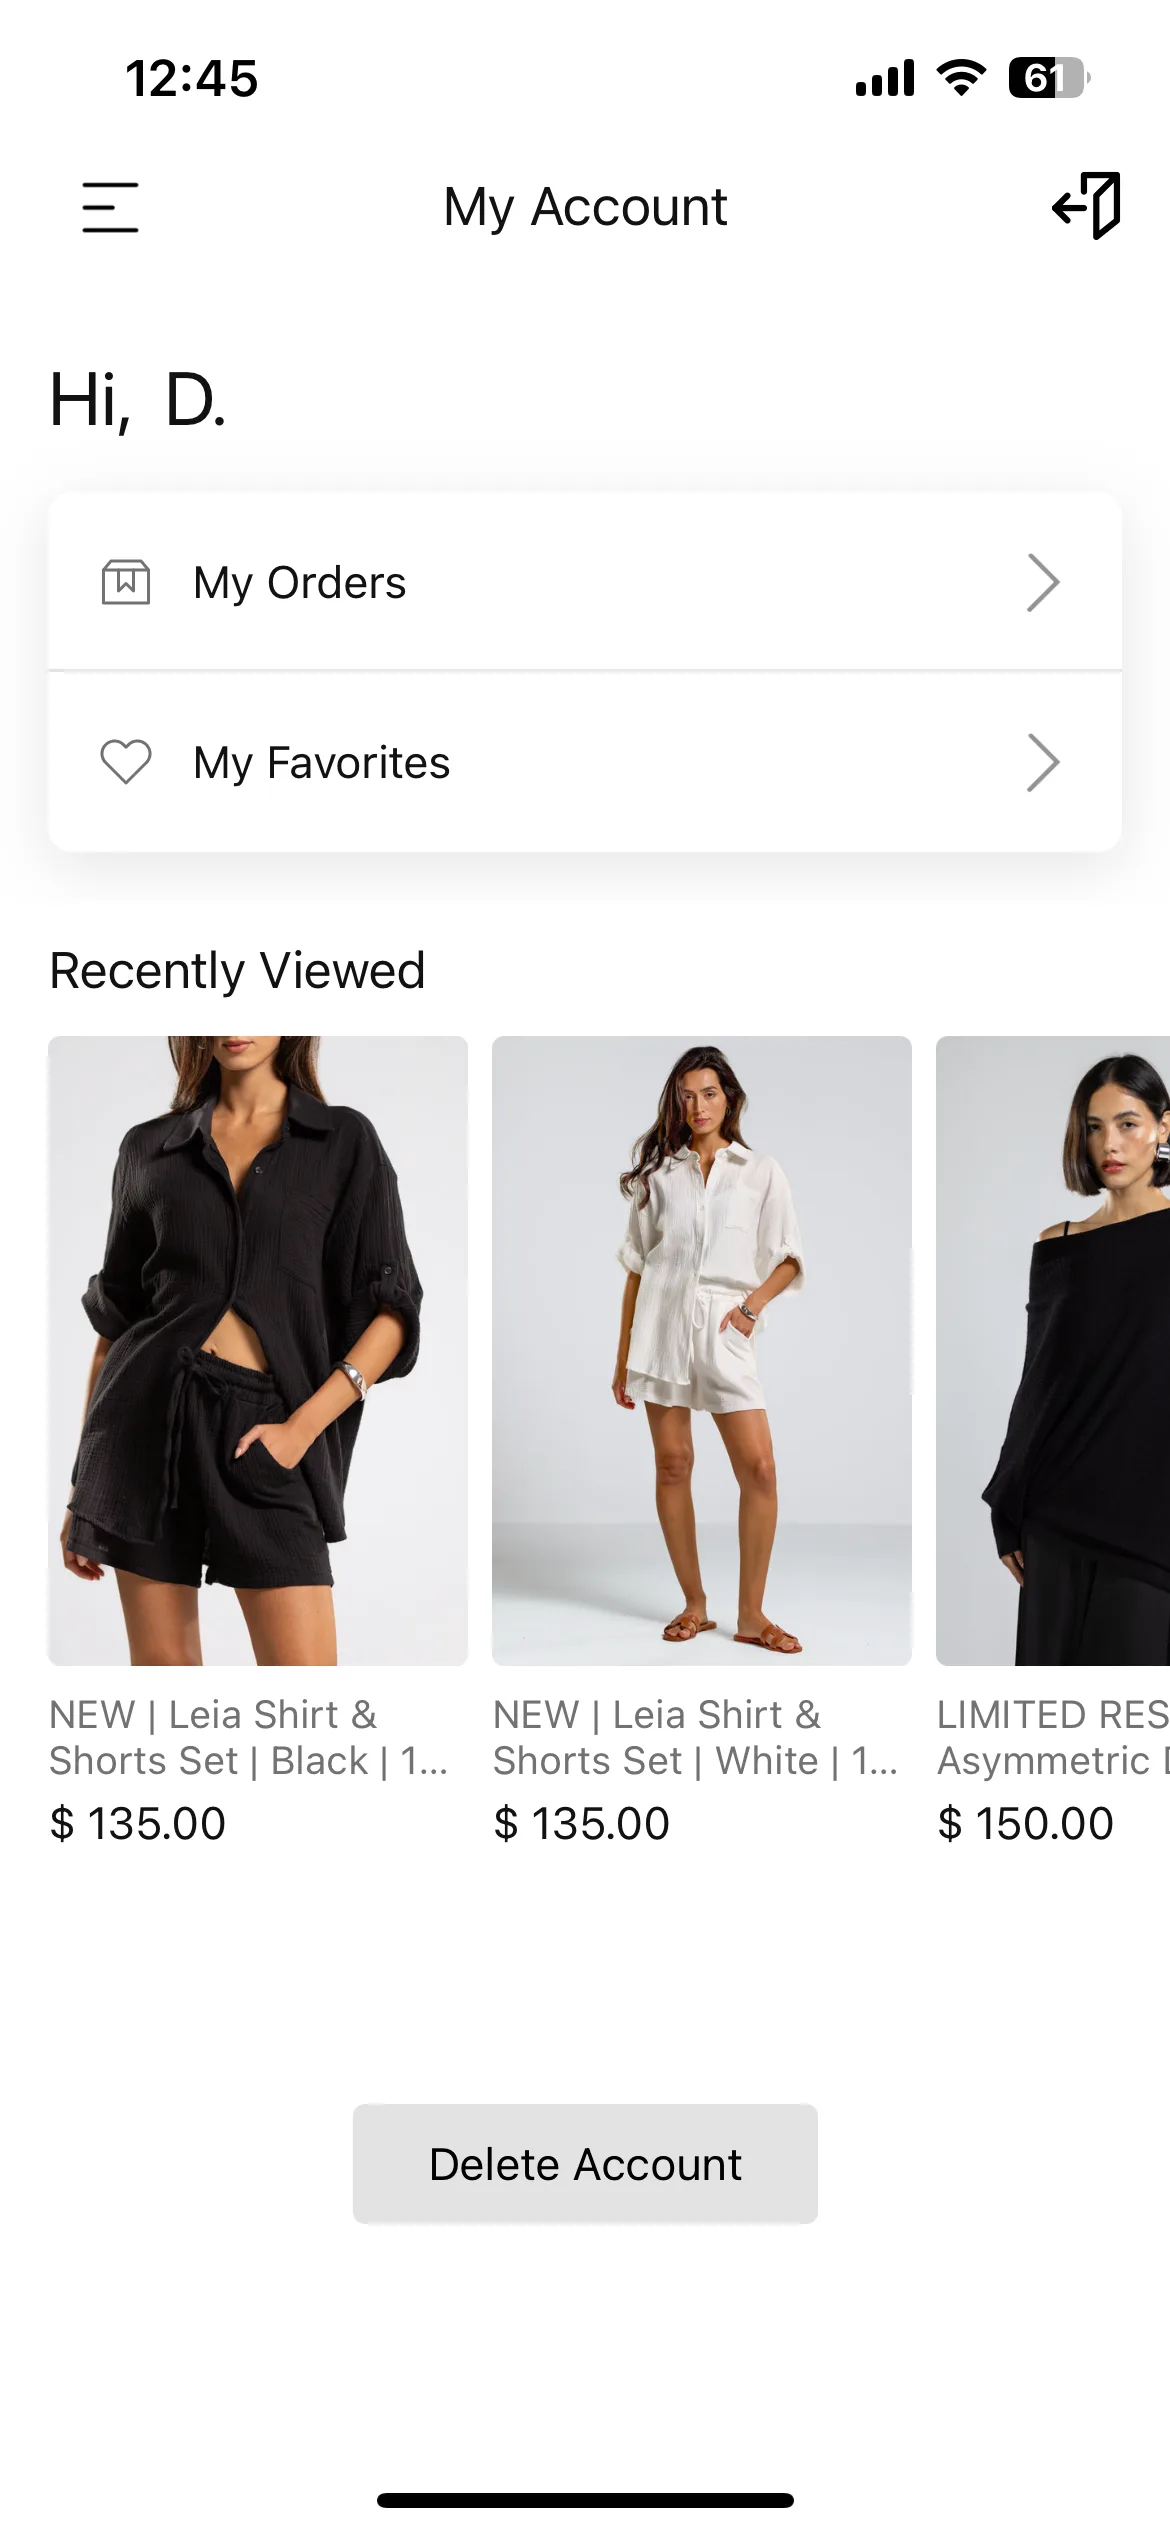Image resolution: width=1170 pixels, height=2532 pixels.
Task: Open the Leia Shirt White set title
Action: pyautogui.click(x=696, y=1738)
